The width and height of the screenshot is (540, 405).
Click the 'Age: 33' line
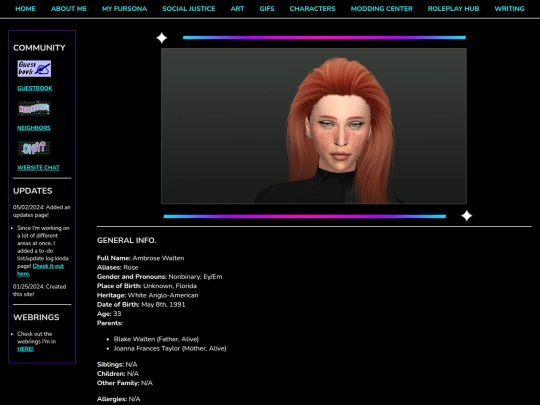pyautogui.click(x=109, y=314)
